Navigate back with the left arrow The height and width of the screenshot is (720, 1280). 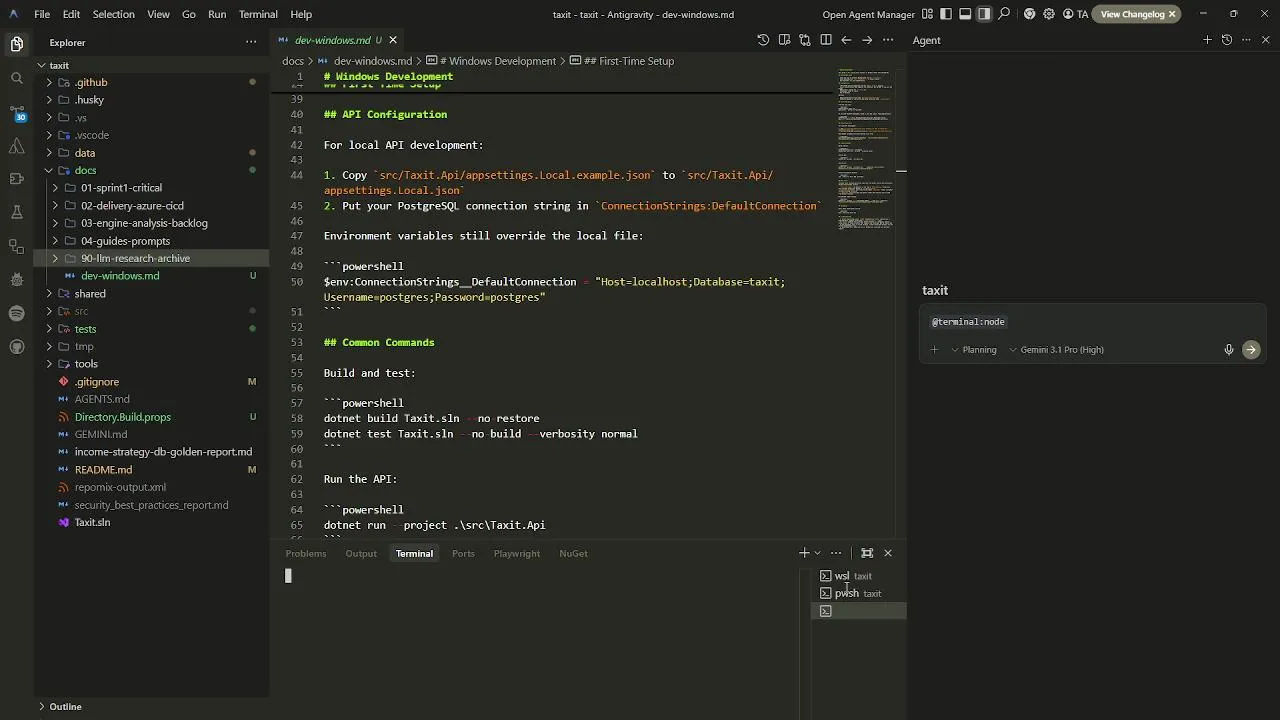846,40
